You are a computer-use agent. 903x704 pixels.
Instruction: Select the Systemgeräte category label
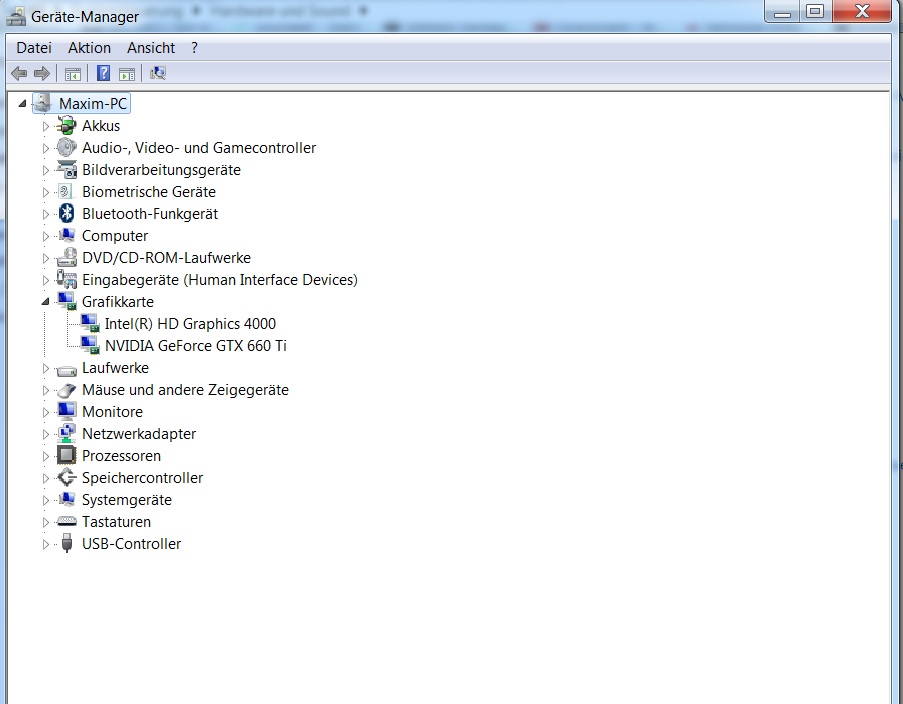pos(127,499)
